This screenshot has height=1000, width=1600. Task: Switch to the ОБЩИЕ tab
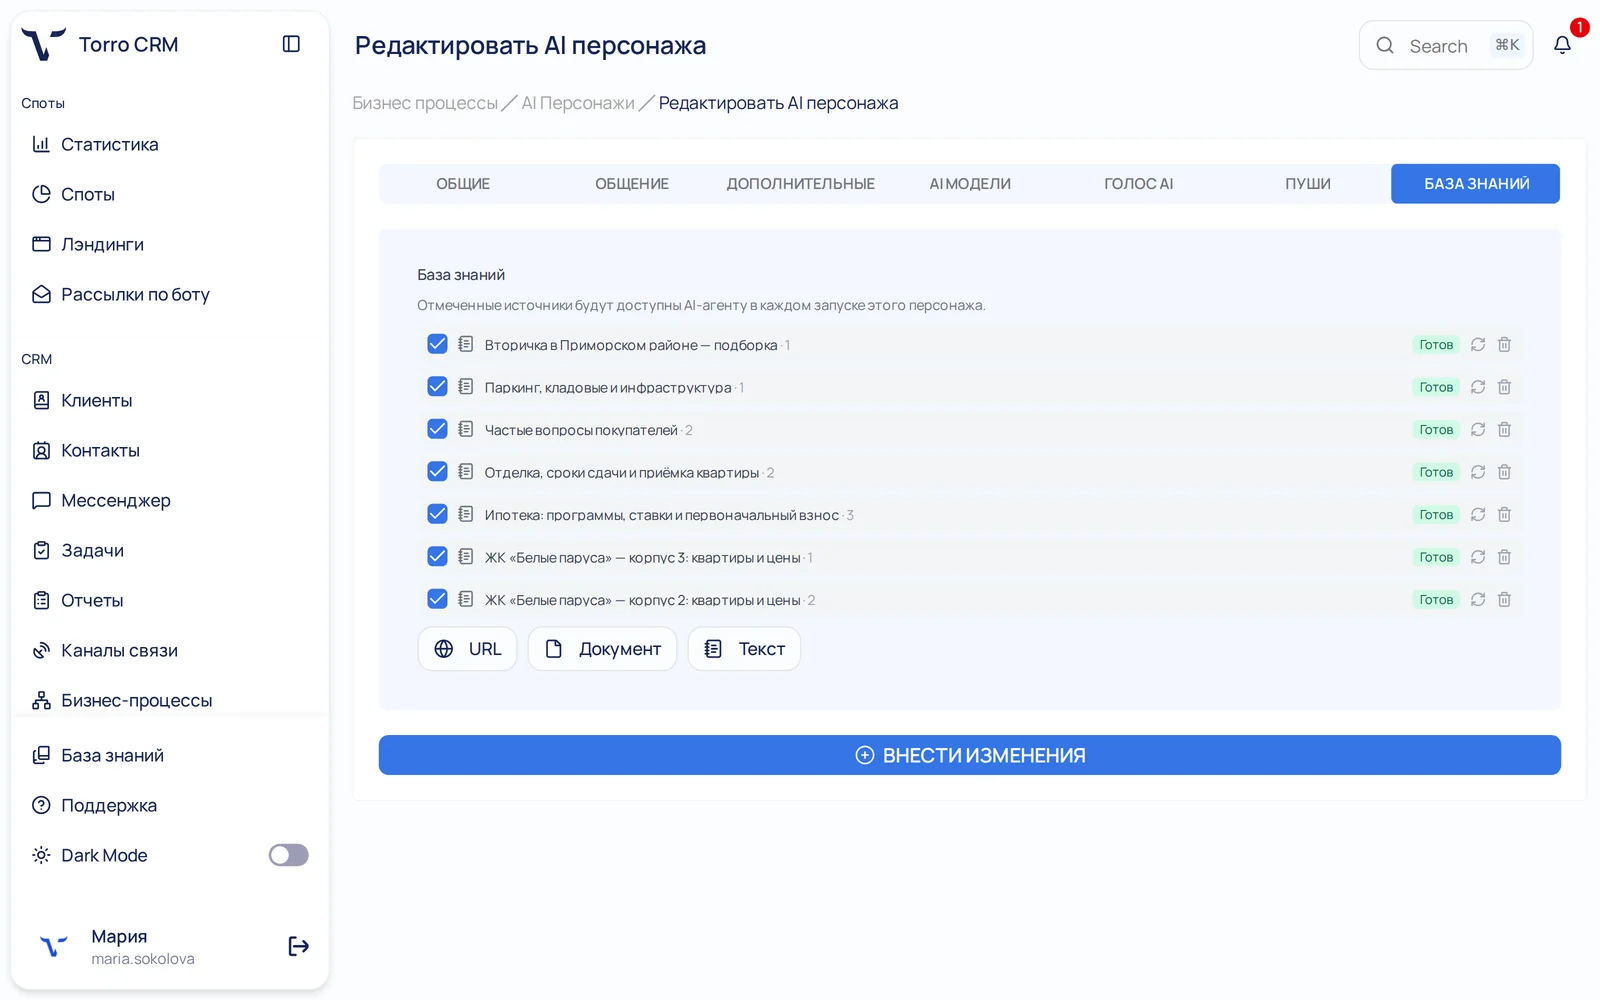463,184
